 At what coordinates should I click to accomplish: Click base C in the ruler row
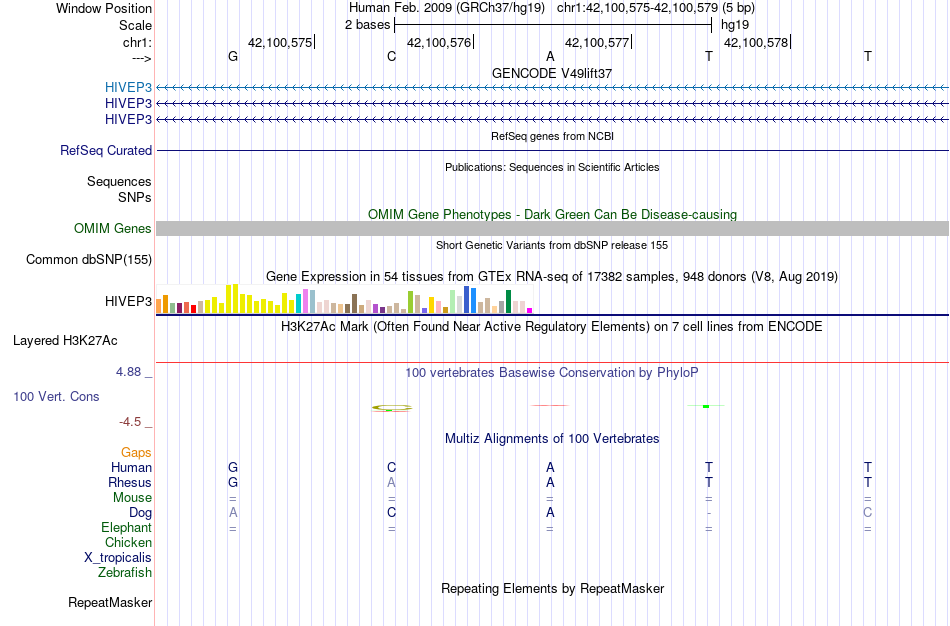click(391, 56)
